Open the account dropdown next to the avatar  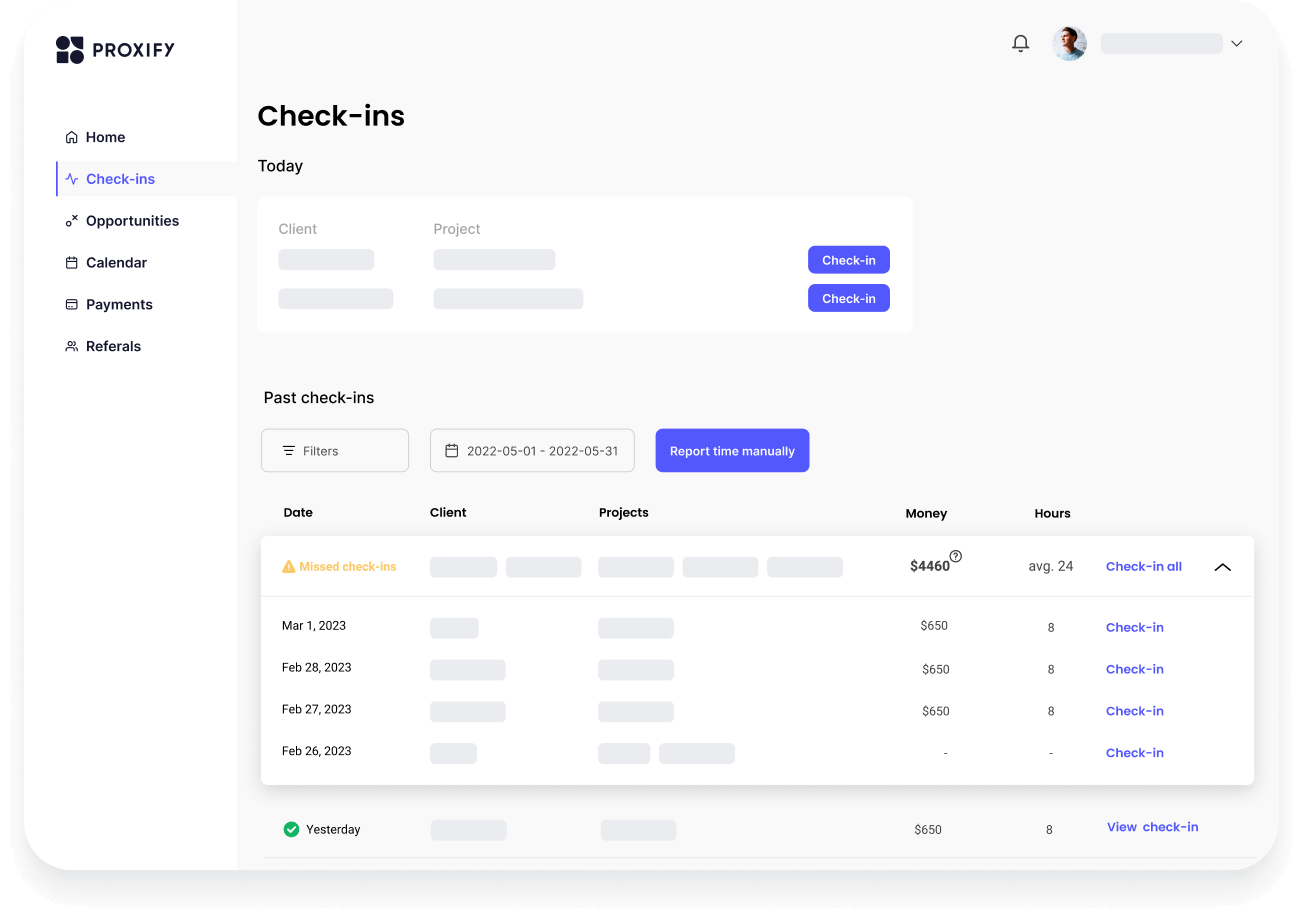tap(1237, 43)
